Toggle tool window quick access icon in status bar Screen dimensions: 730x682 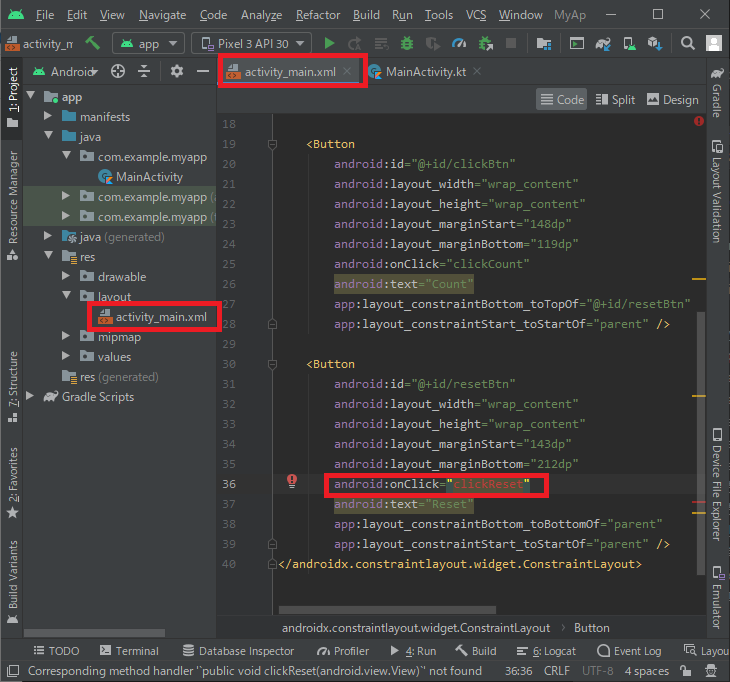13,671
